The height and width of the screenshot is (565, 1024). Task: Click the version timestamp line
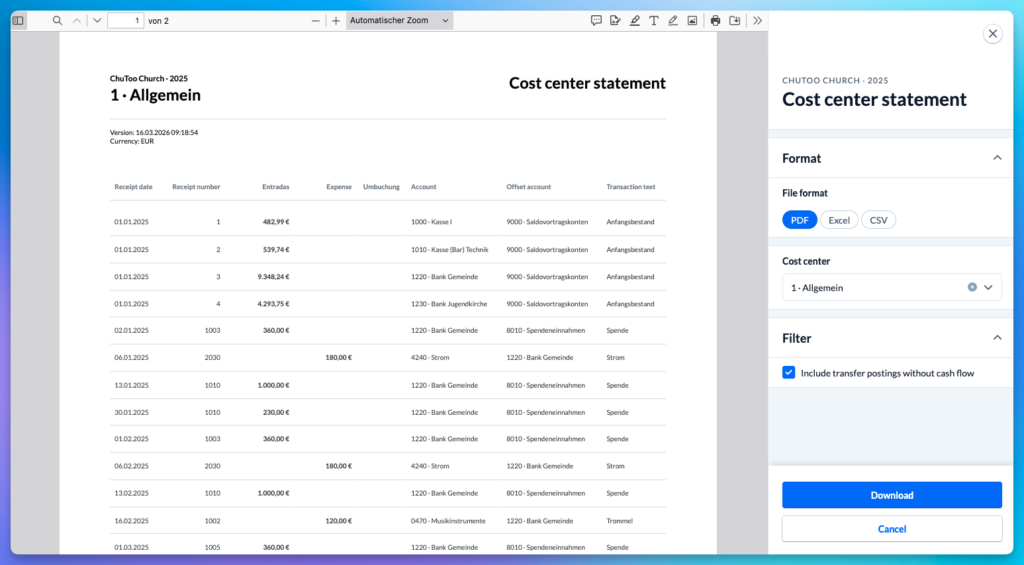[153, 133]
